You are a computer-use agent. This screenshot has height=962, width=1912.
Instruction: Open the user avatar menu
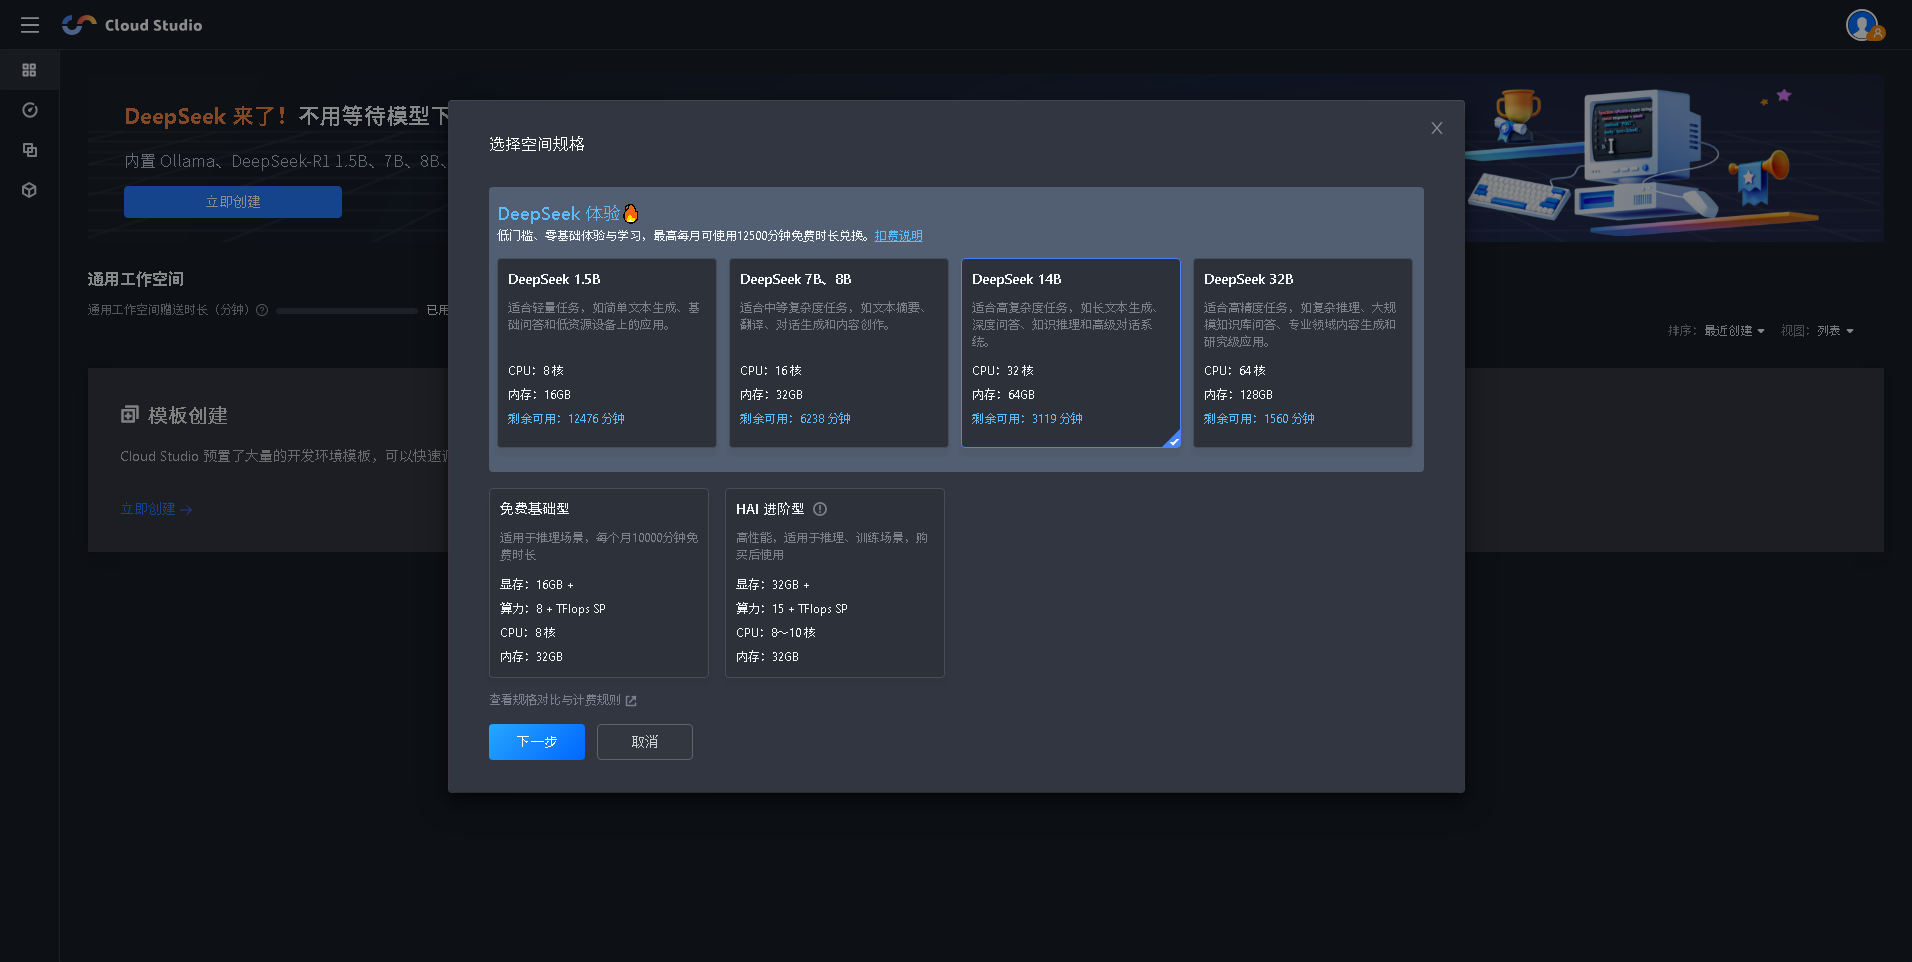[1861, 25]
